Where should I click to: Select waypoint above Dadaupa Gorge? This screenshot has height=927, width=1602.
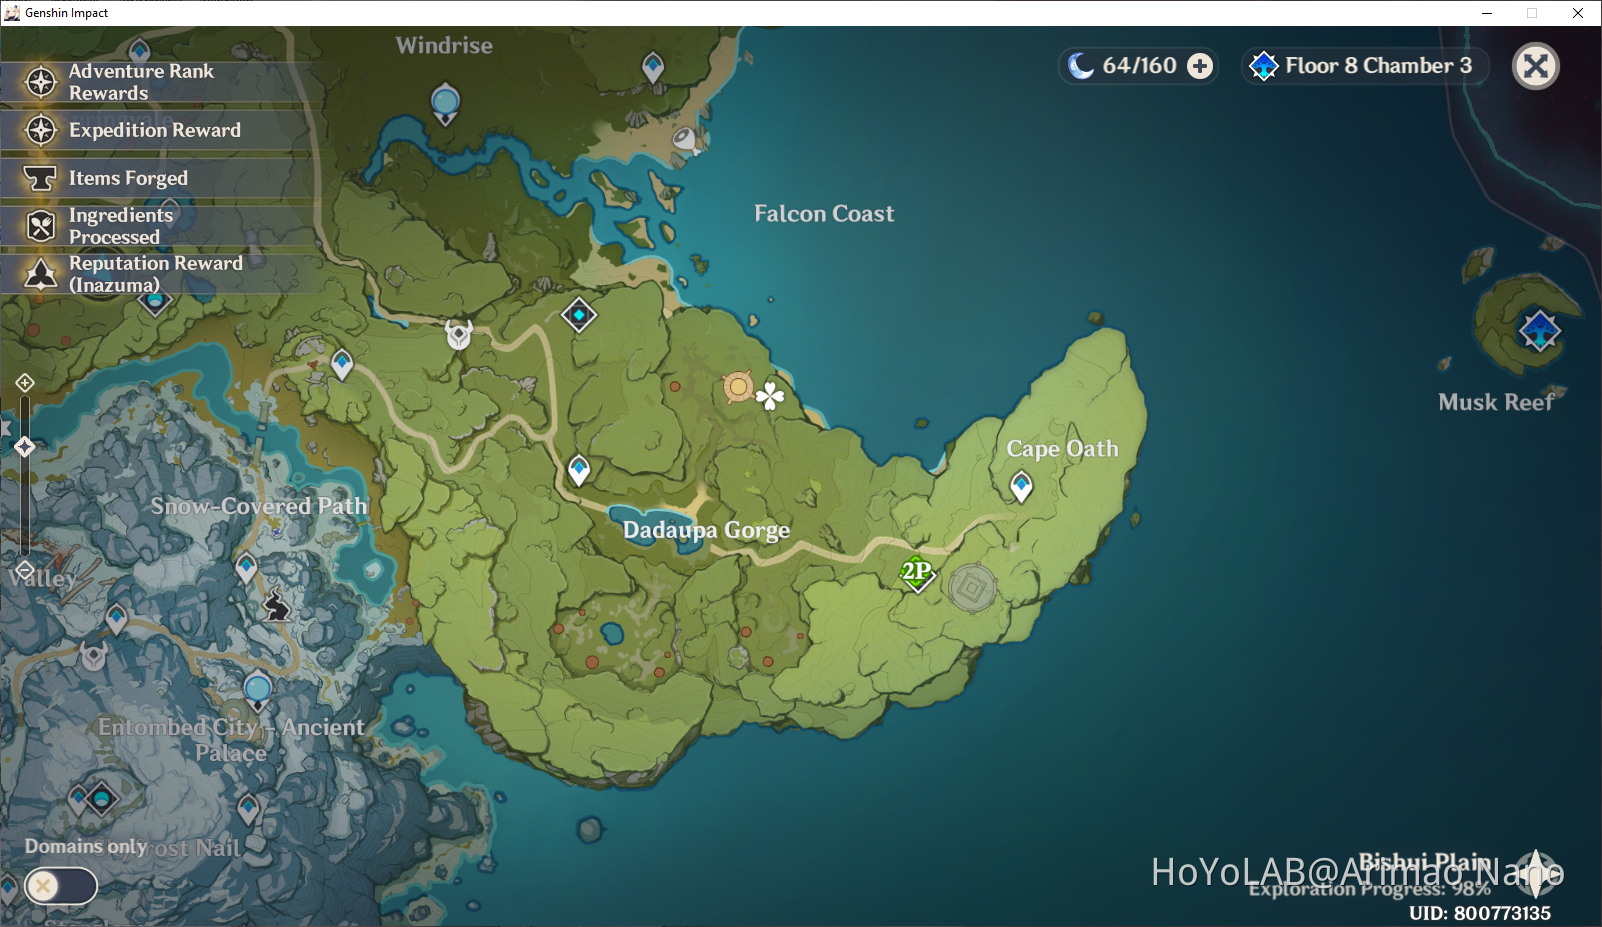[x=579, y=469]
